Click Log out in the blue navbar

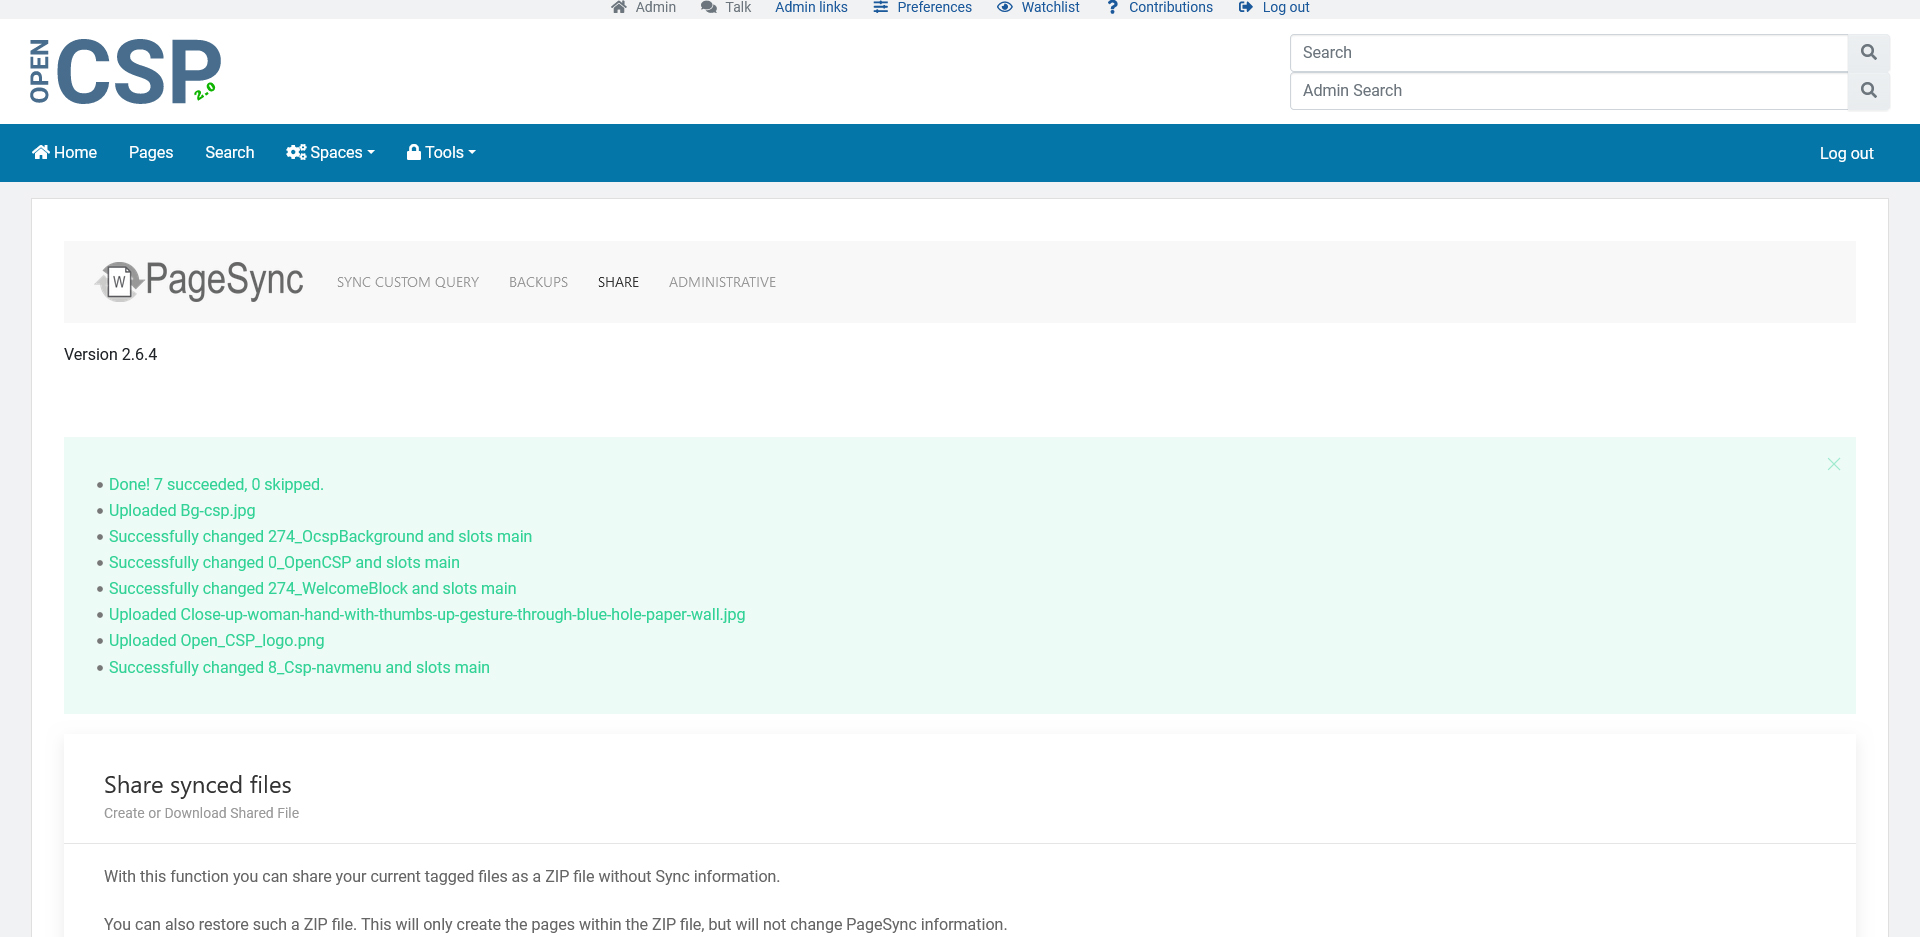pyautogui.click(x=1846, y=154)
